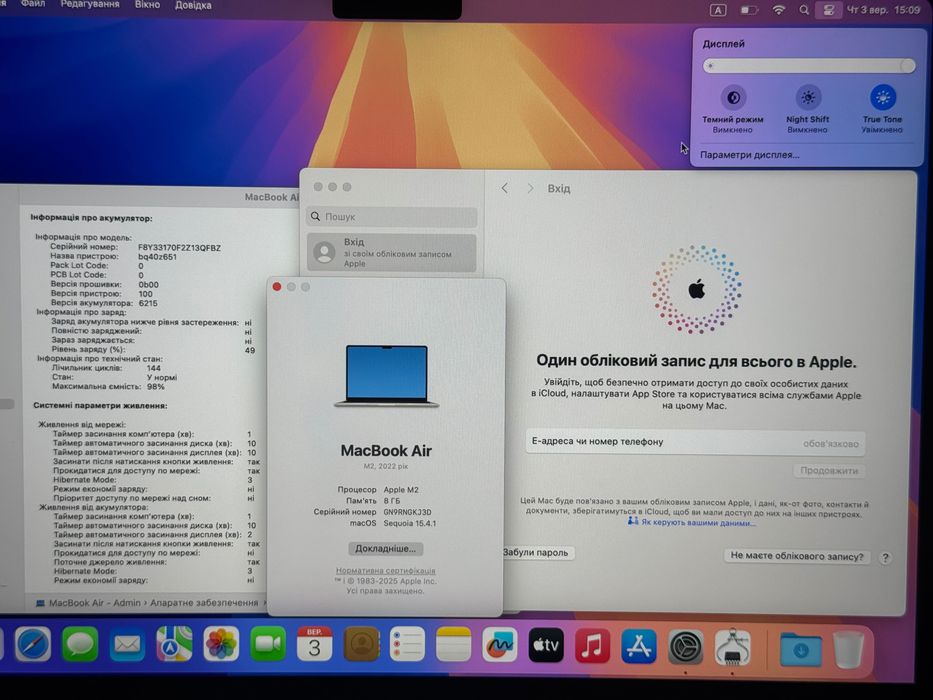The image size is (933, 700).
Task: Open Довідка menu
Action: [193, 5]
